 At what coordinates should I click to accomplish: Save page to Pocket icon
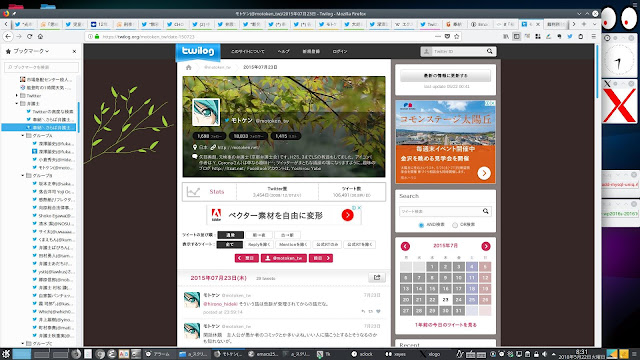(447, 36)
